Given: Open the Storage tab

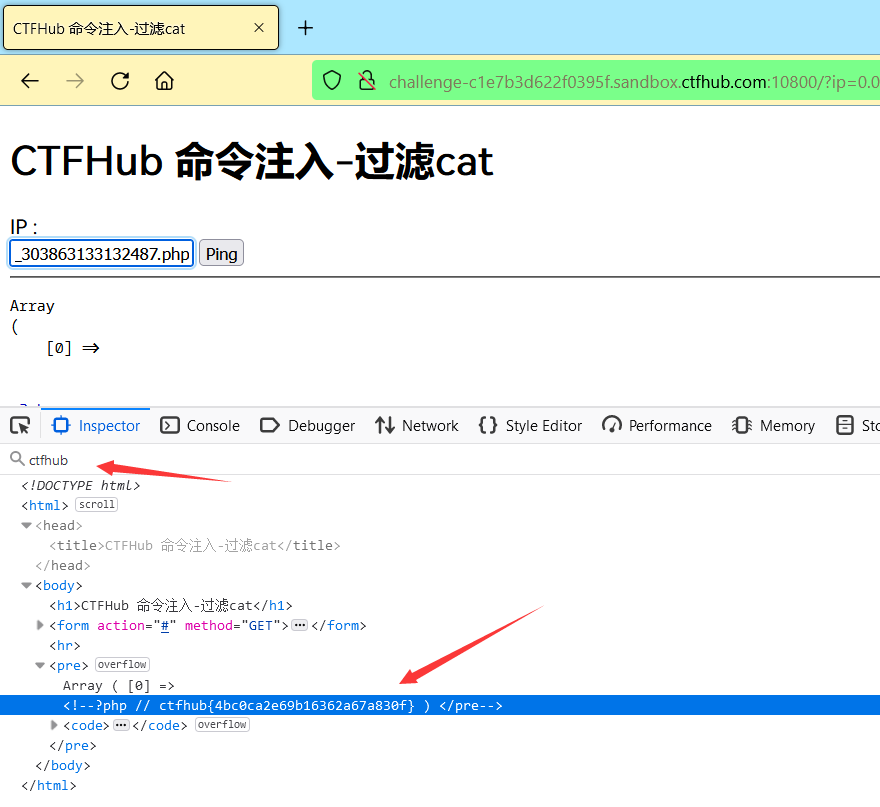Looking at the screenshot, I should point(857,426).
